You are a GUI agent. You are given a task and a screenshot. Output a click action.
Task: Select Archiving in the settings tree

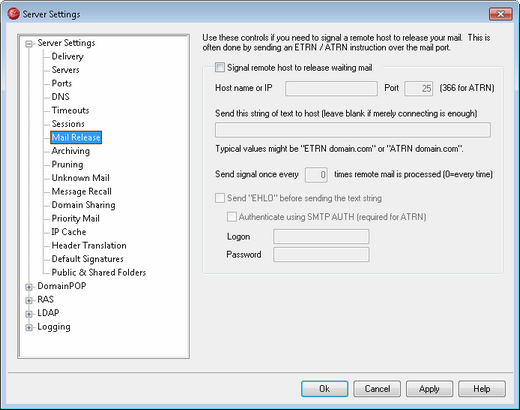70,151
